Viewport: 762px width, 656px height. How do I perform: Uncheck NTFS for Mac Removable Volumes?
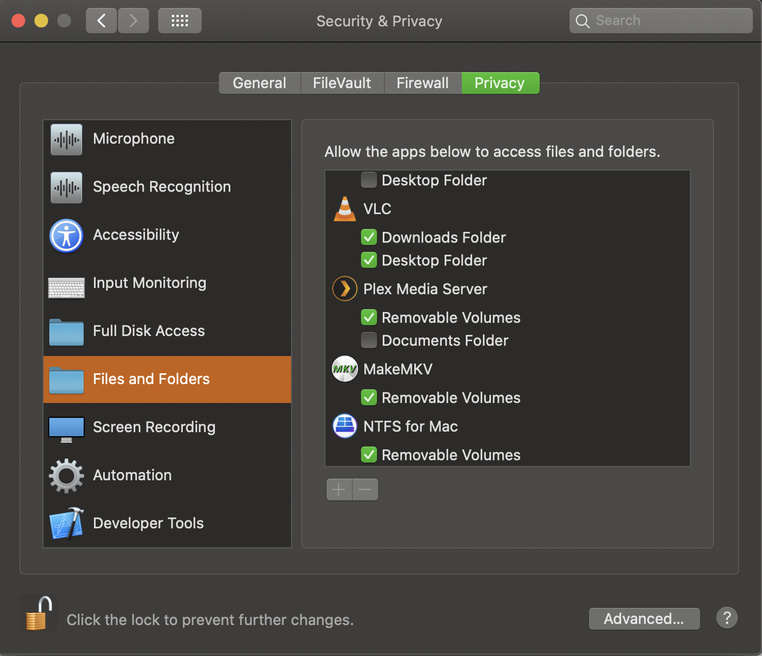pos(369,455)
